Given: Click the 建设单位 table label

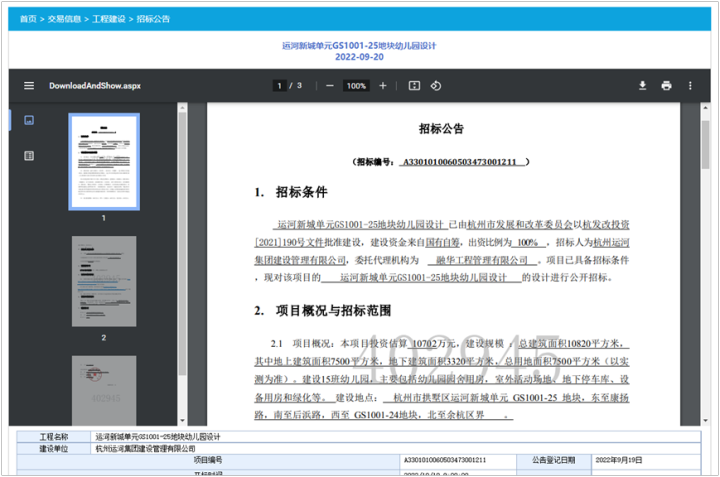Looking at the screenshot, I should click(x=54, y=449).
